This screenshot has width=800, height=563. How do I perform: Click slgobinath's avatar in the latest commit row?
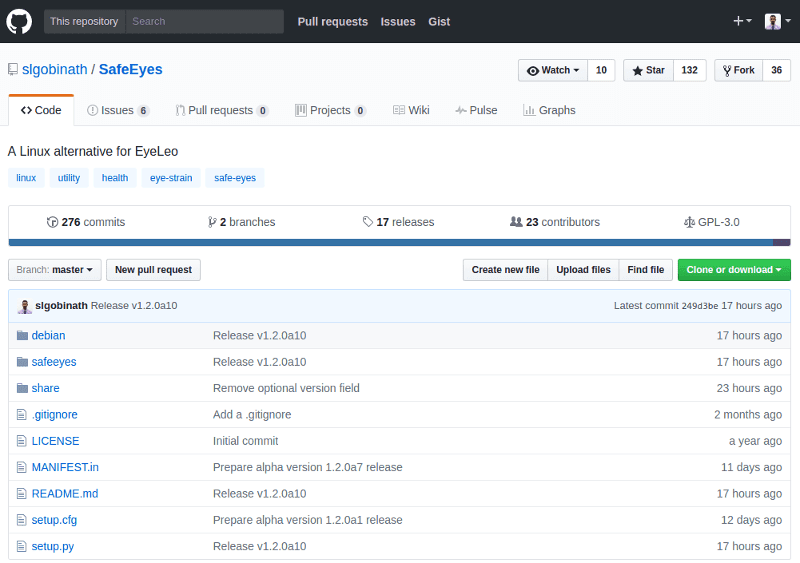click(24, 306)
